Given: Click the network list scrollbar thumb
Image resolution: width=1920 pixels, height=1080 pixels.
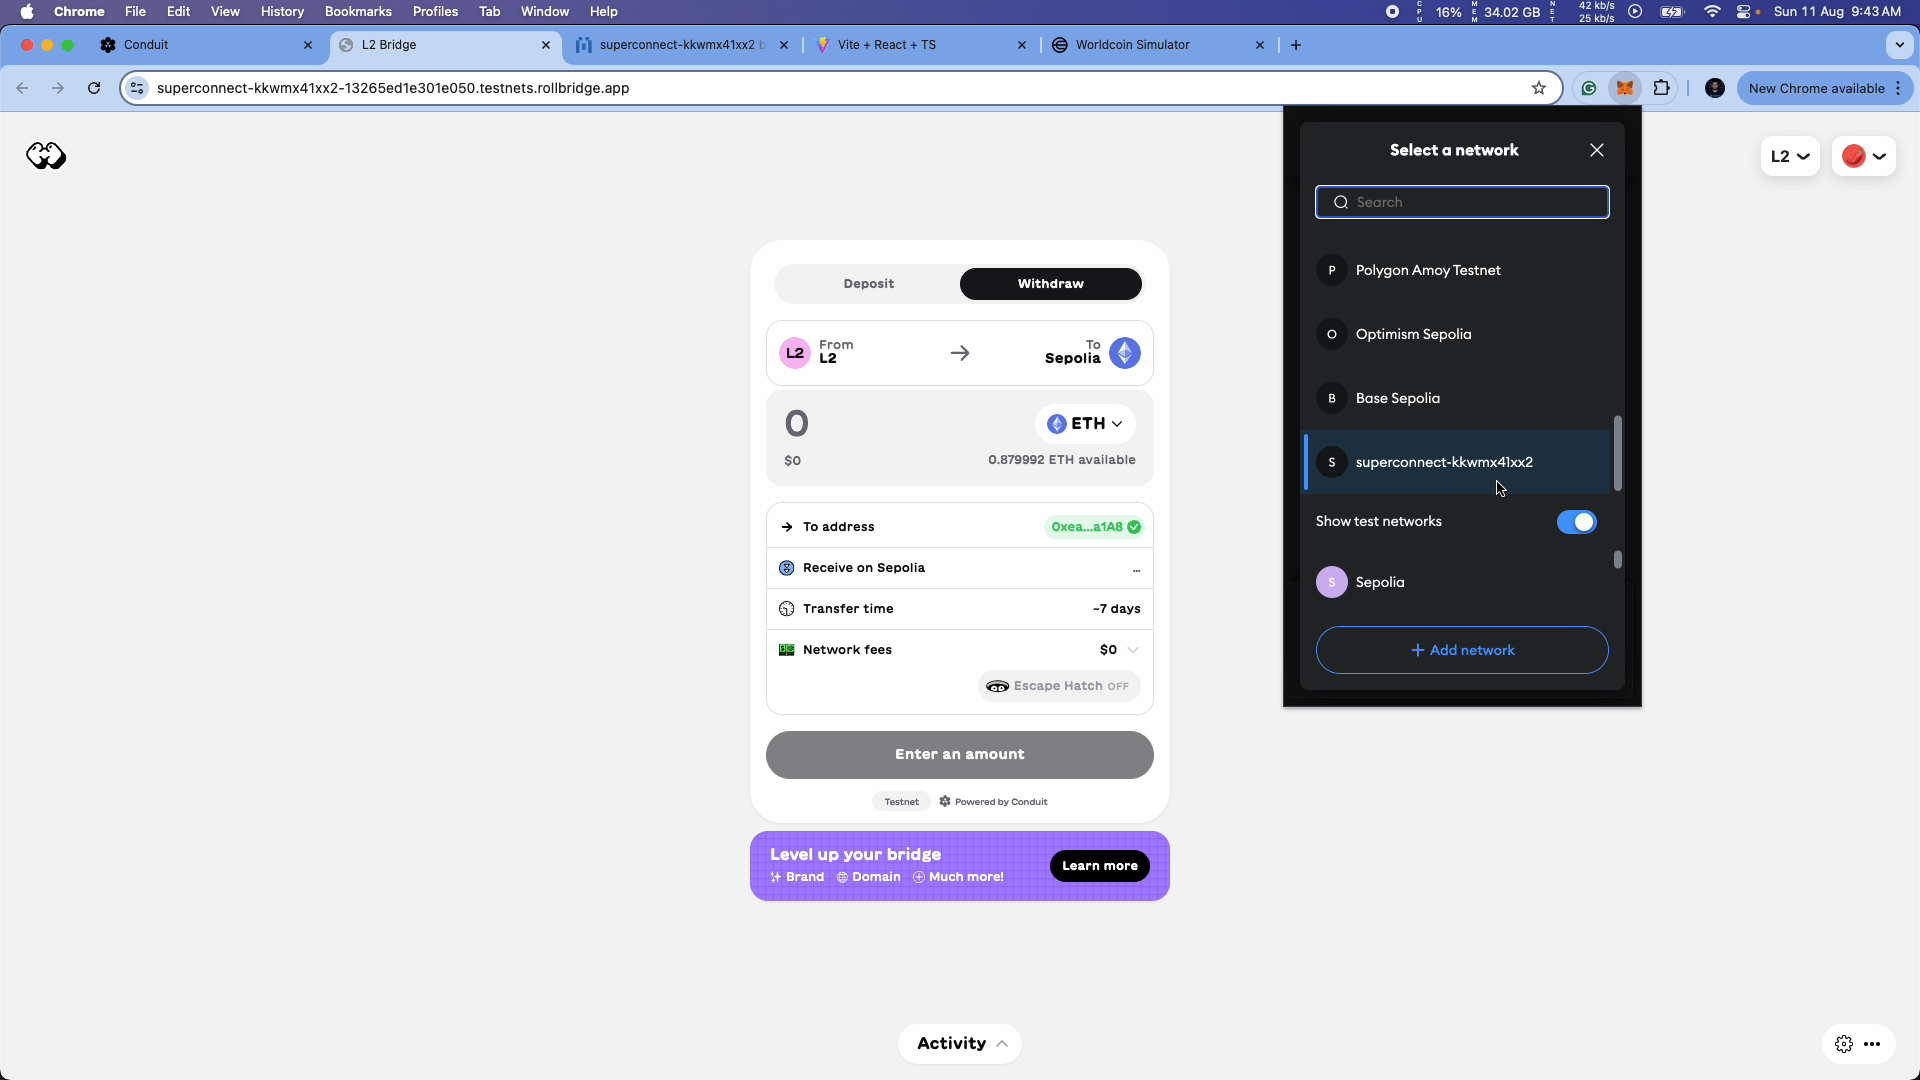Looking at the screenshot, I should (x=1618, y=453).
